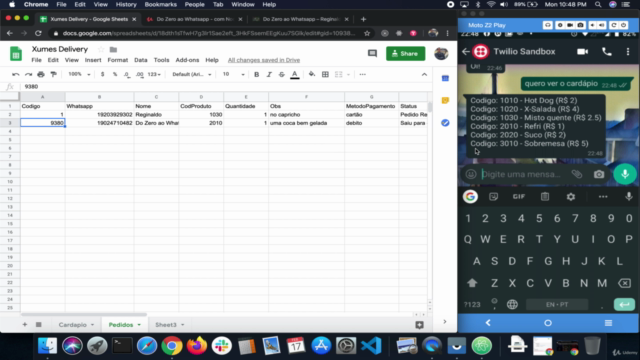Select cell containing uma coca bem gelada
The height and width of the screenshot is (360, 640).
click(x=307, y=123)
